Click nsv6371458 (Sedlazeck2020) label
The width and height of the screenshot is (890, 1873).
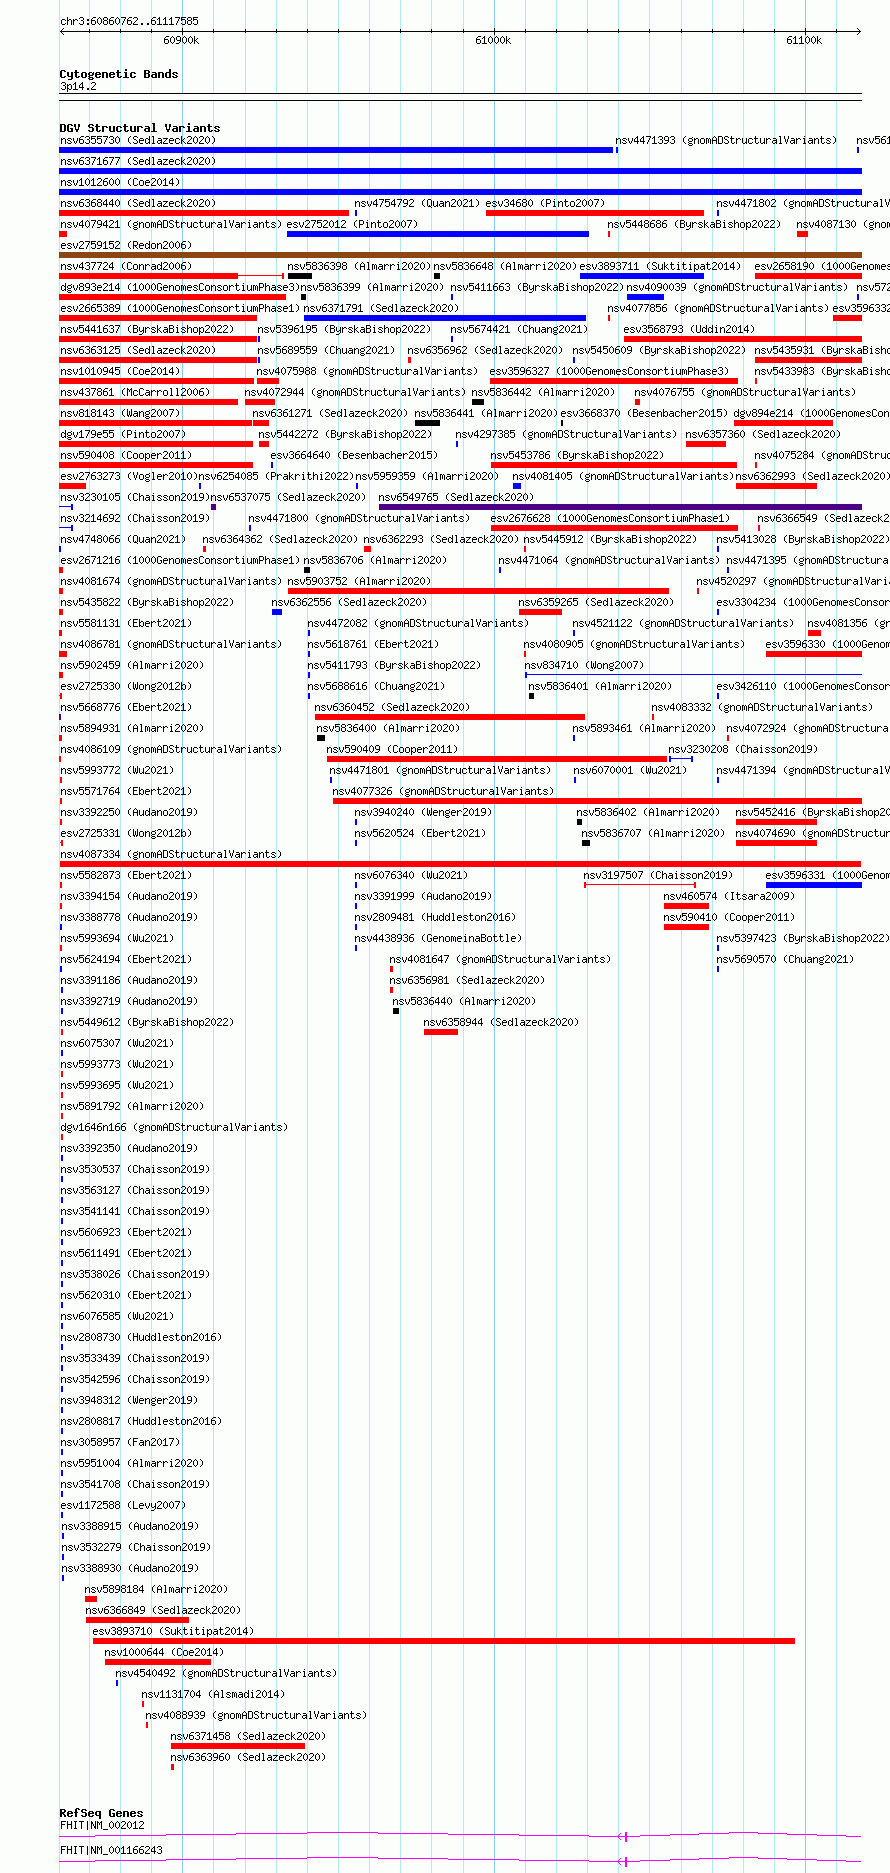pos(248,1736)
